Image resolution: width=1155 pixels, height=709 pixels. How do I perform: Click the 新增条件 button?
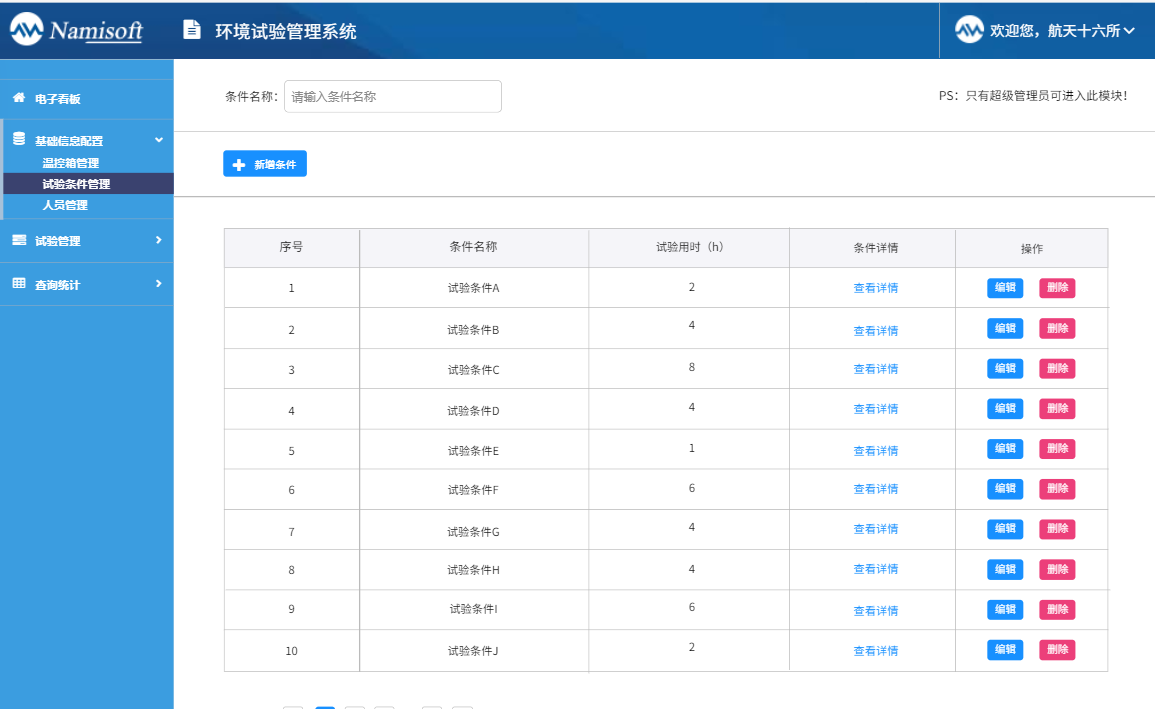tap(265, 164)
